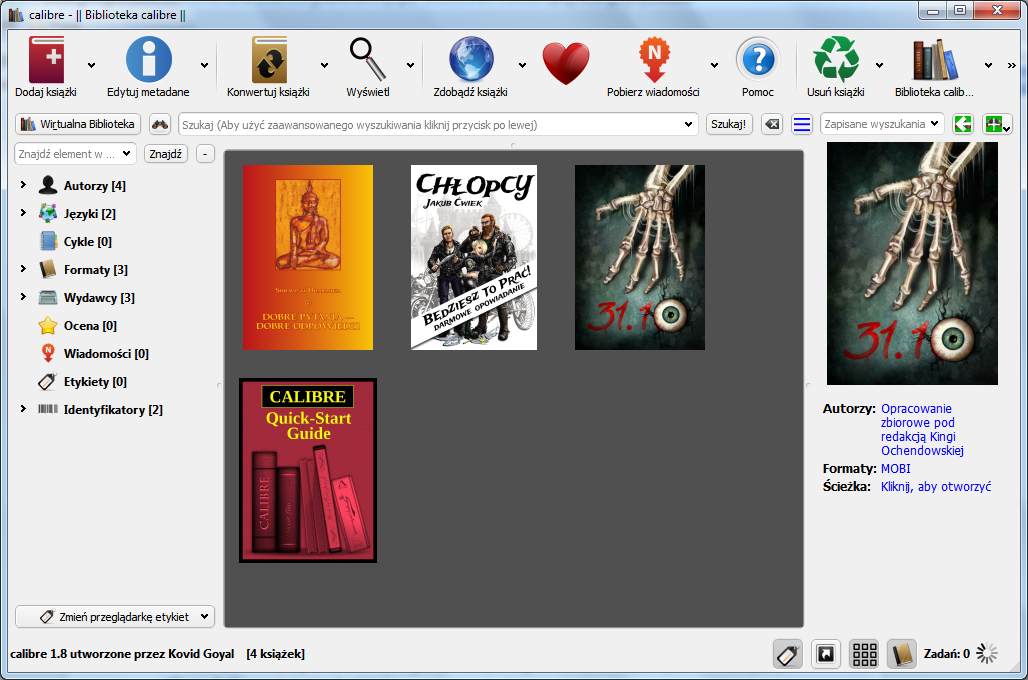1028x680 pixels.
Task: Click the Dodaj książki (add books) icon
Action: point(46,60)
